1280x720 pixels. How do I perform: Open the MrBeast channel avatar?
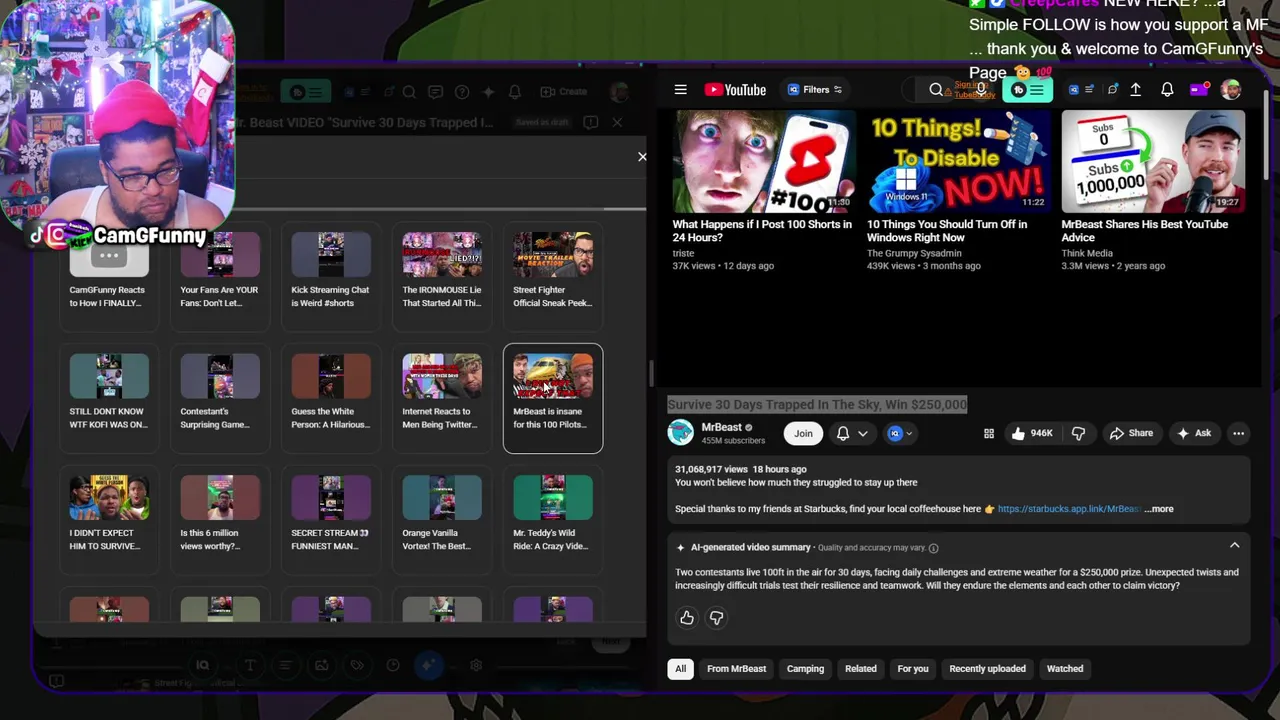pyautogui.click(x=681, y=433)
